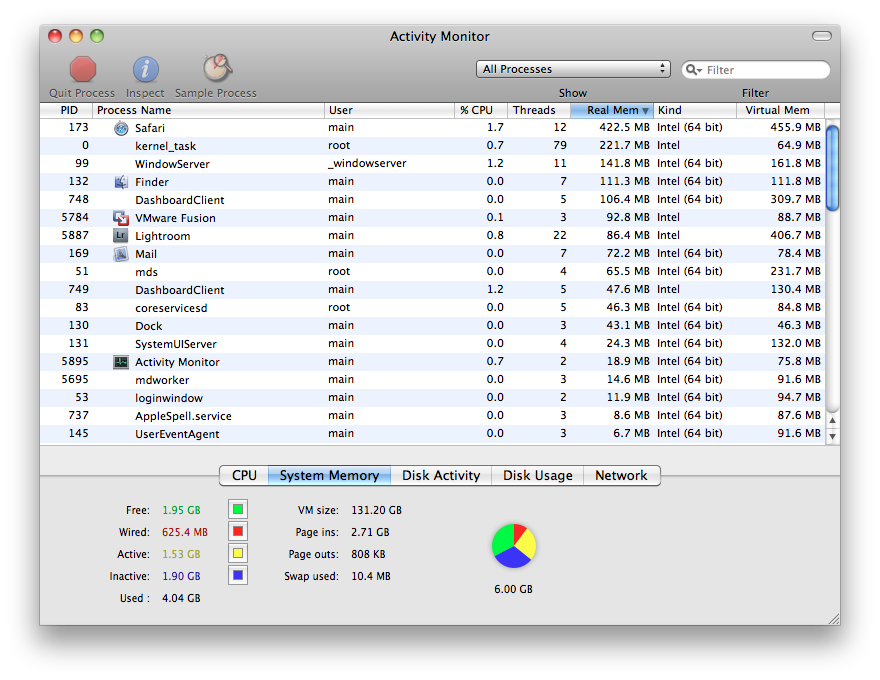The image size is (880, 680).
Task: Toggle toolbar with the pill button
Action: [x=822, y=36]
